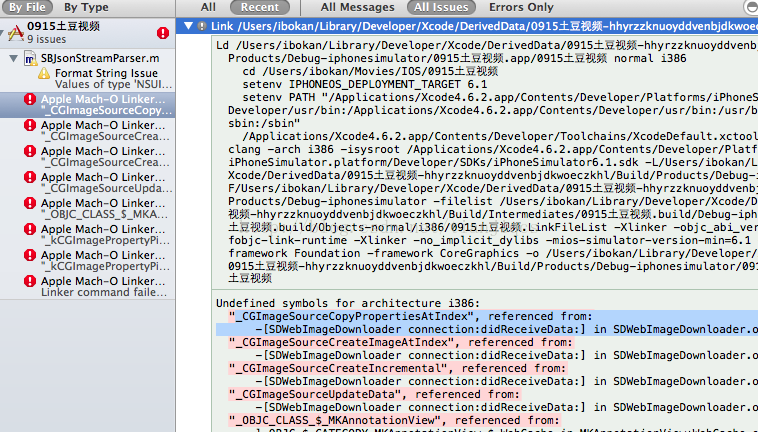Click error icon for _OBJC_CLASS_$_MKA linker error

30,204
